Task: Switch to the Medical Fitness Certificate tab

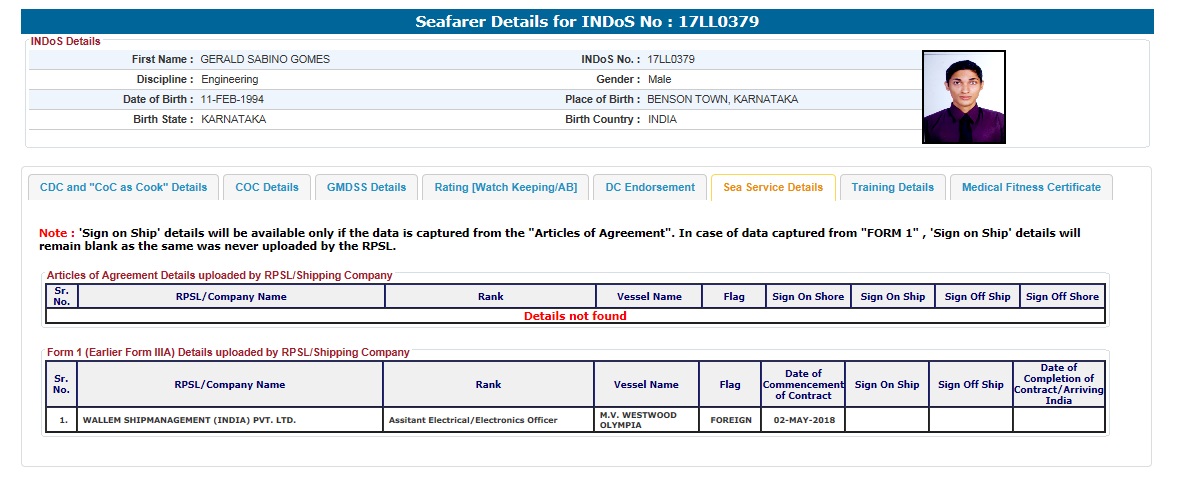Action: pos(1031,188)
